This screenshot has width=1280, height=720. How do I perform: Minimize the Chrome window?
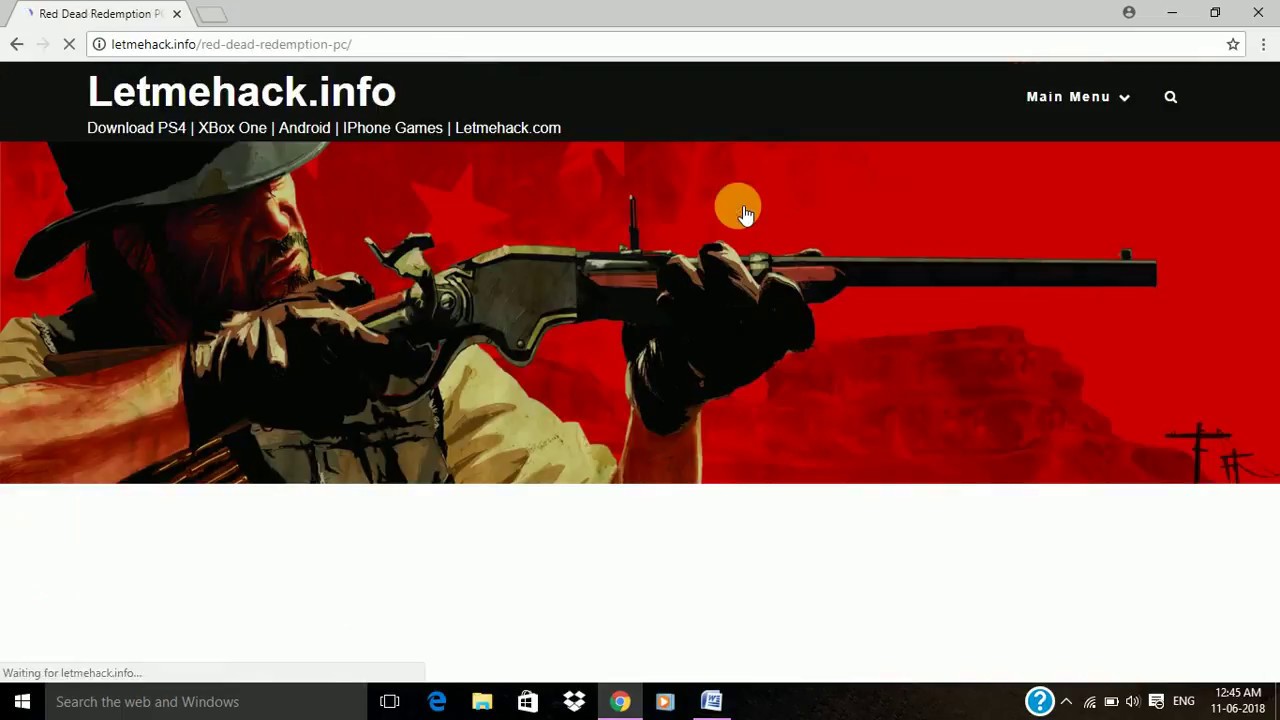tap(1172, 13)
